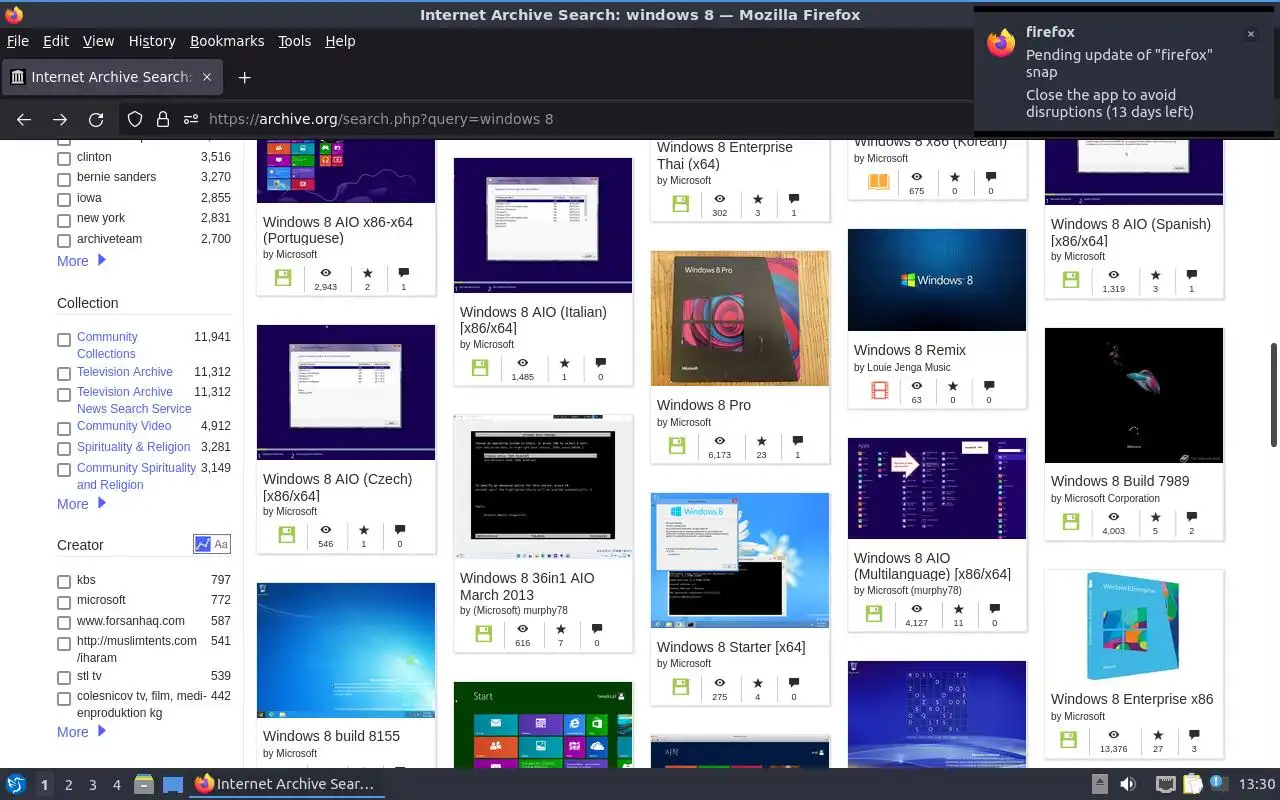
Task: Click software icon under Windows 8 Starter [x64]
Action: [681, 688]
